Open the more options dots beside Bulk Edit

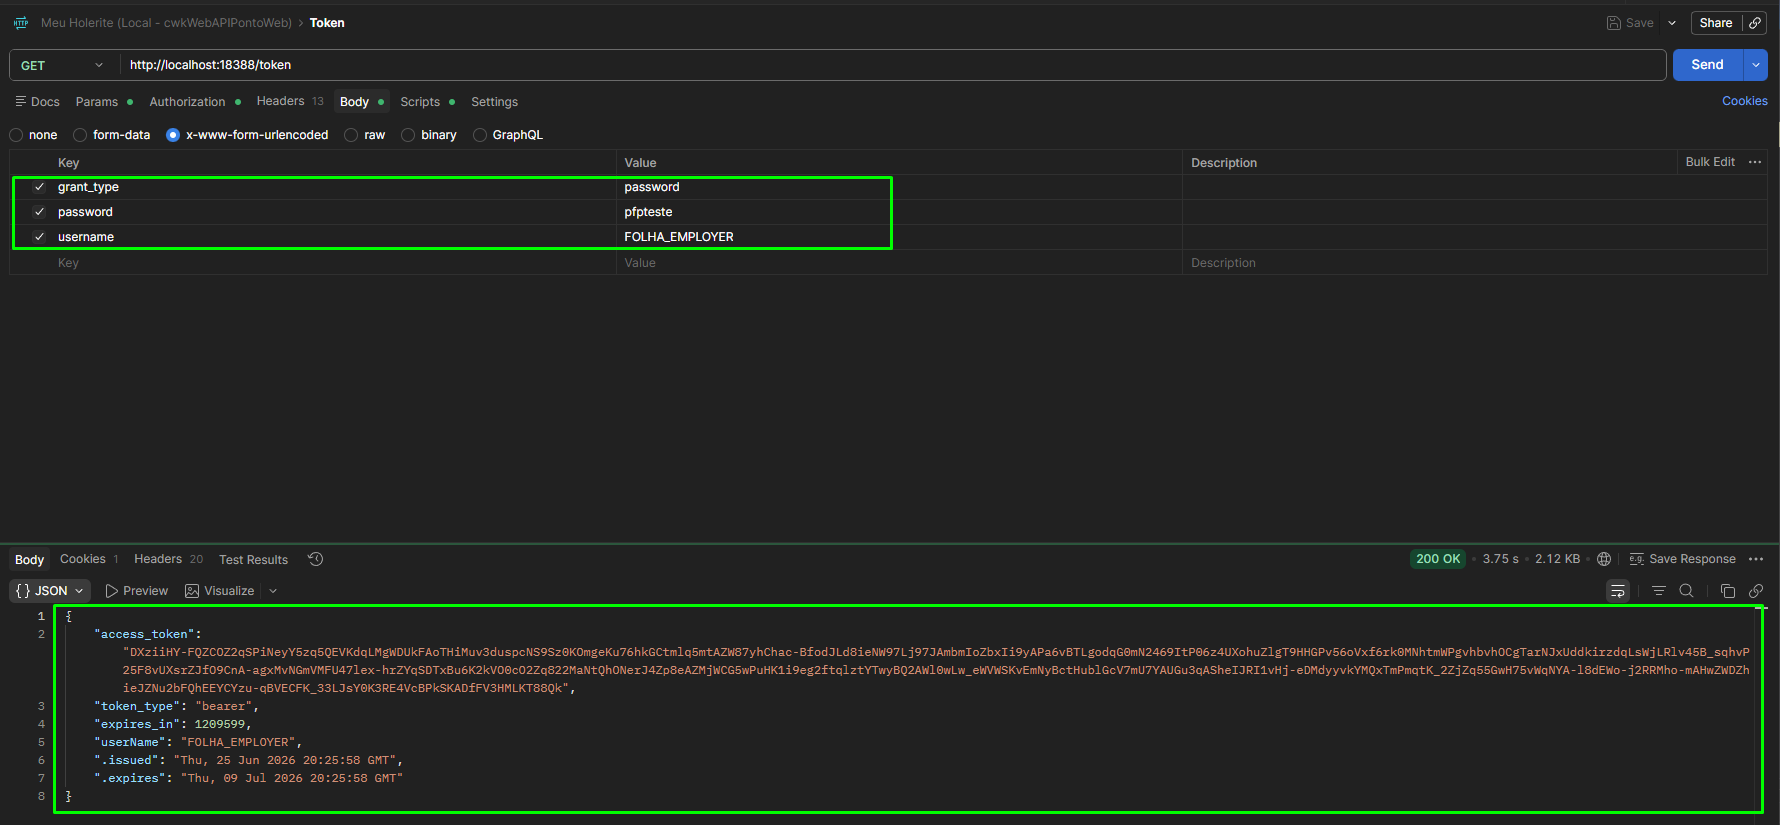(x=1755, y=162)
